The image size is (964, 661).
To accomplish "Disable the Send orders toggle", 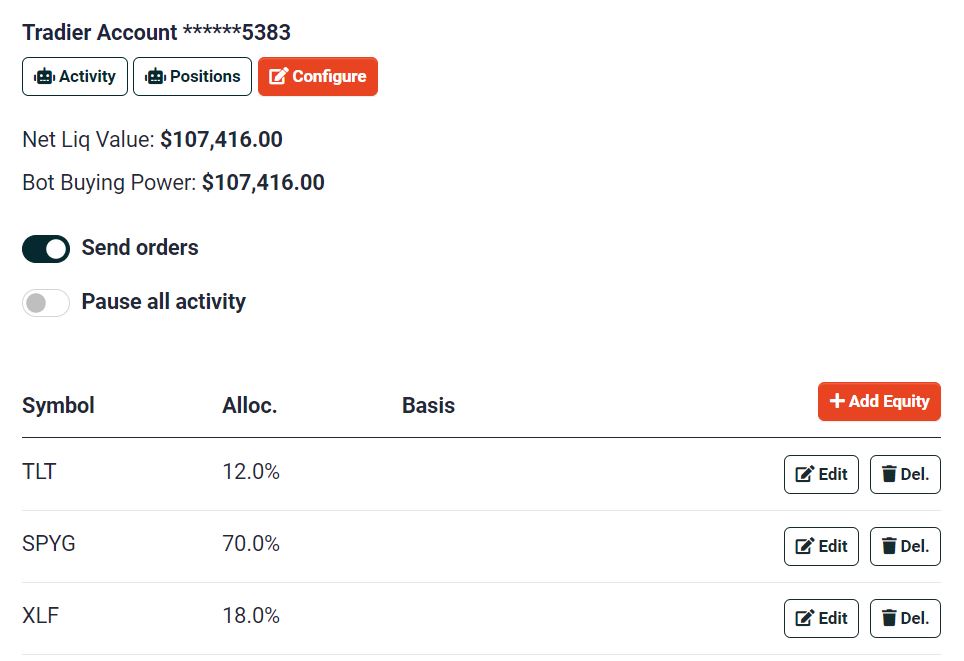I will tap(46, 249).
